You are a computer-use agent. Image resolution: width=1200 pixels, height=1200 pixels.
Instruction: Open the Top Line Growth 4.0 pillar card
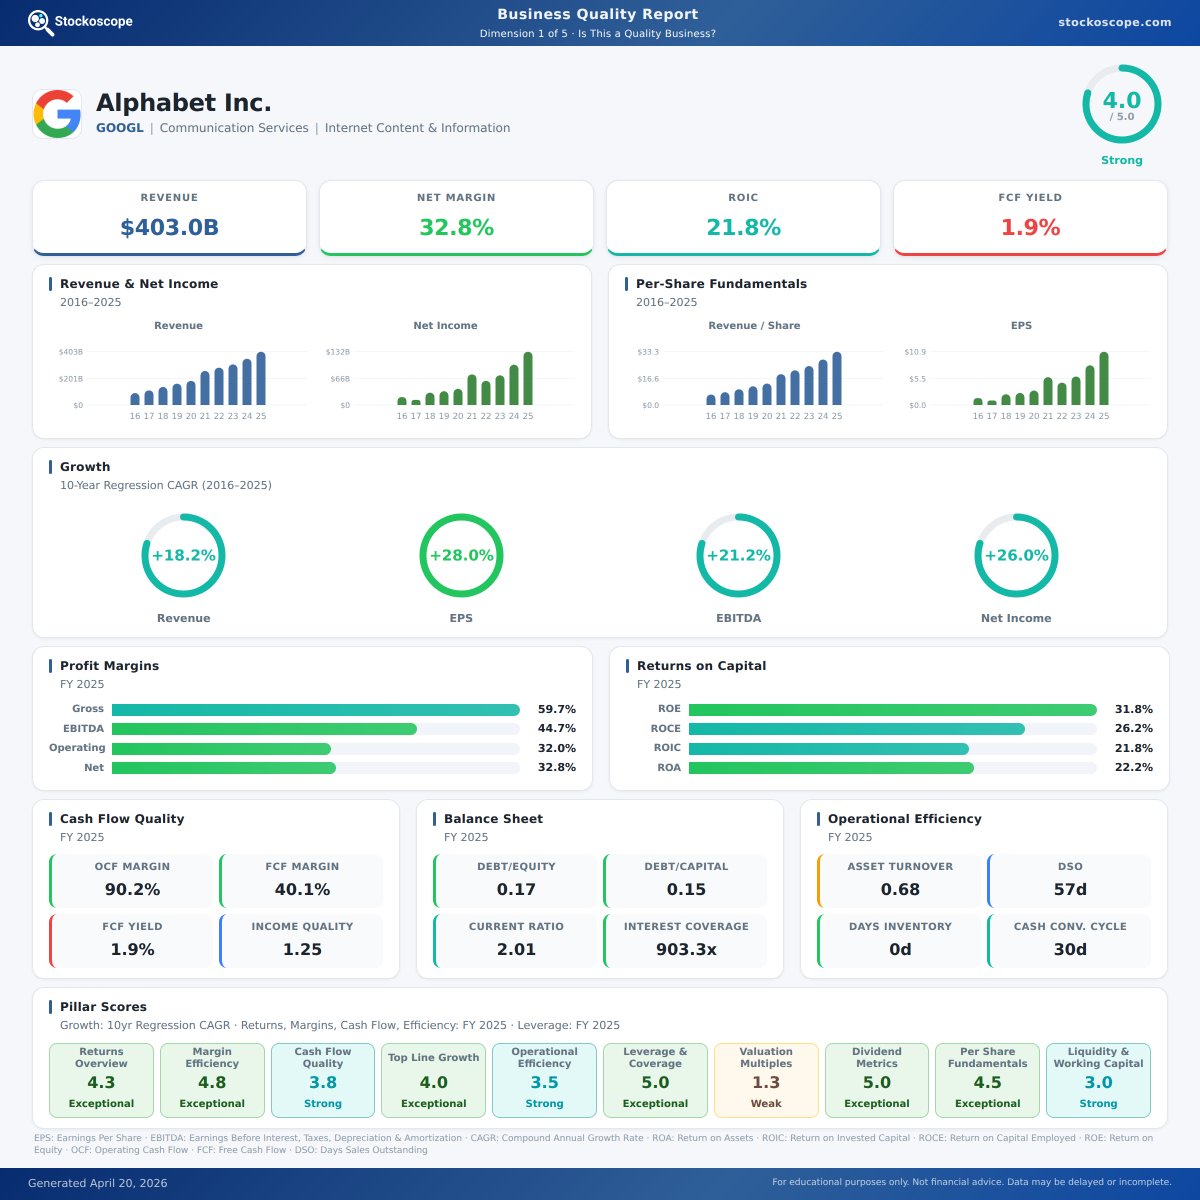[434, 1080]
